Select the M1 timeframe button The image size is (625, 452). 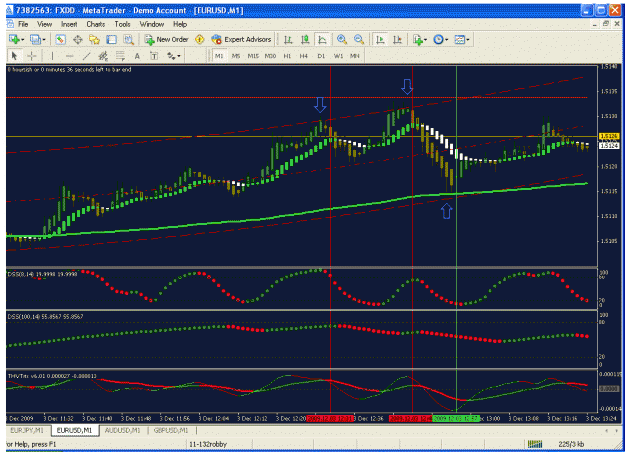pyautogui.click(x=219, y=56)
